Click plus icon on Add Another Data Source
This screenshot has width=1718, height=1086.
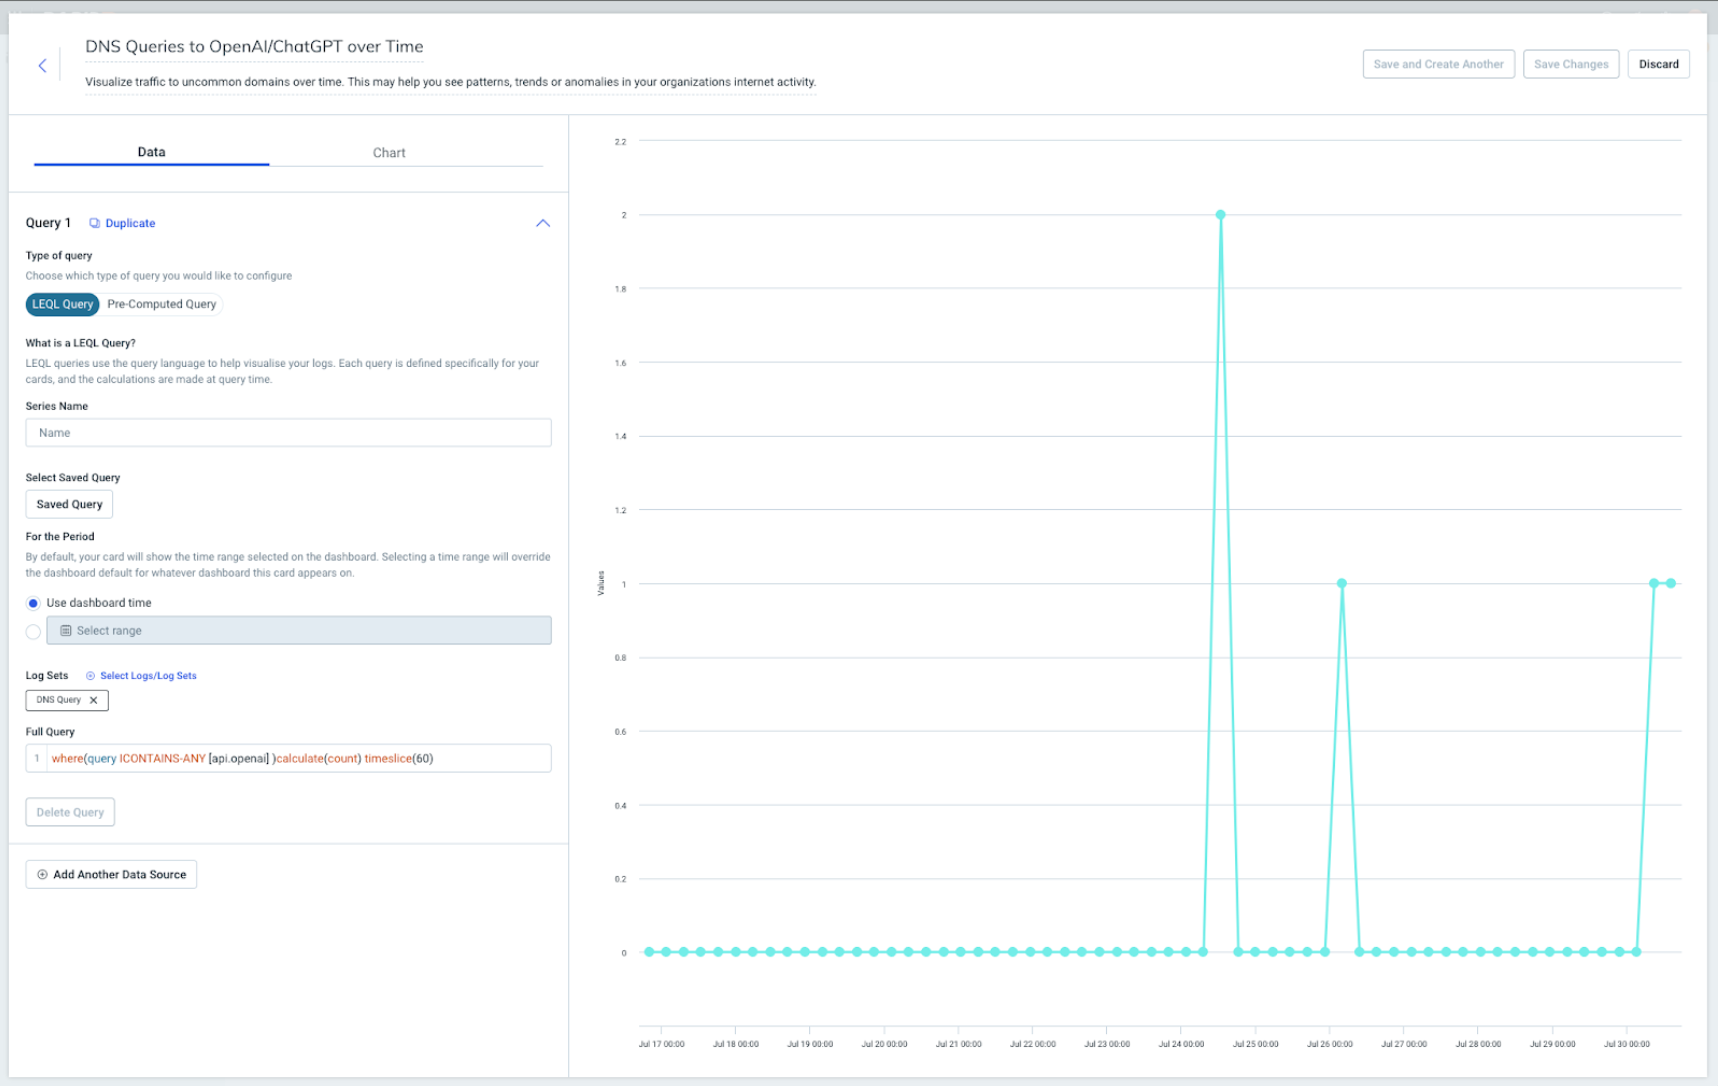click(x=42, y=875)
